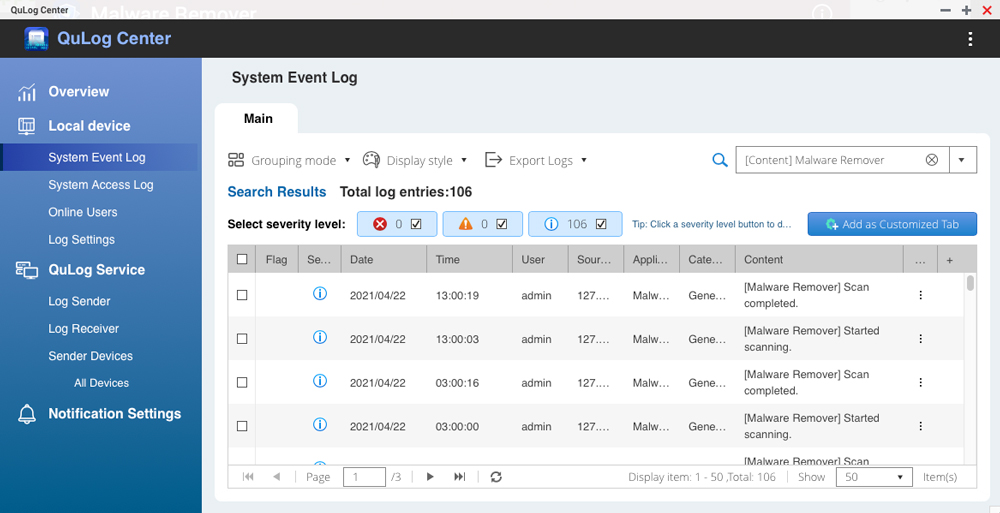The width and height of the screenshot is (1000, 513).
Task: Click the info severity icon showing 106
Action: (551, 224)
